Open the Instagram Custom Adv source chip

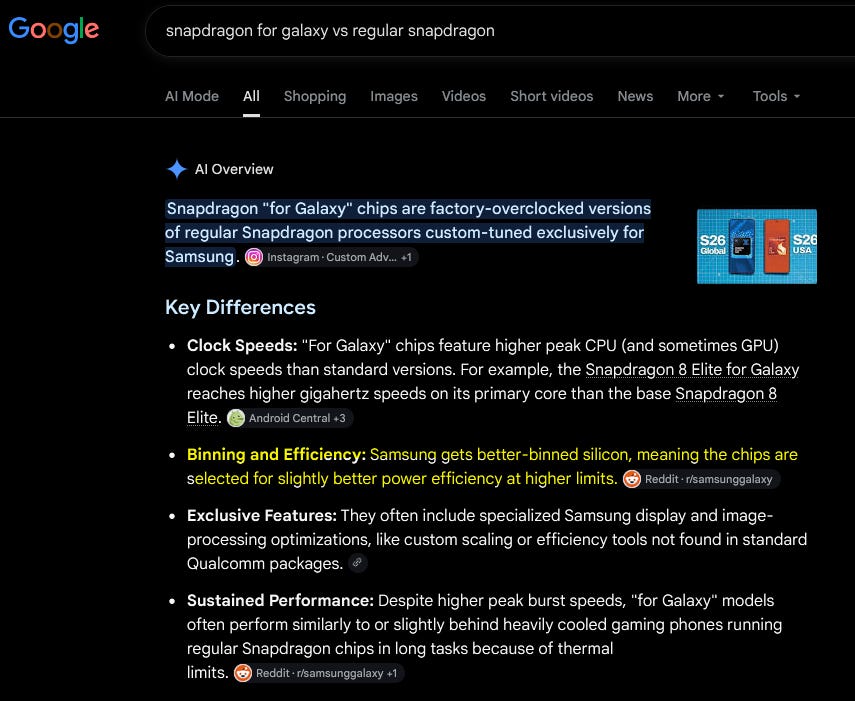click(x=331, y=257)
